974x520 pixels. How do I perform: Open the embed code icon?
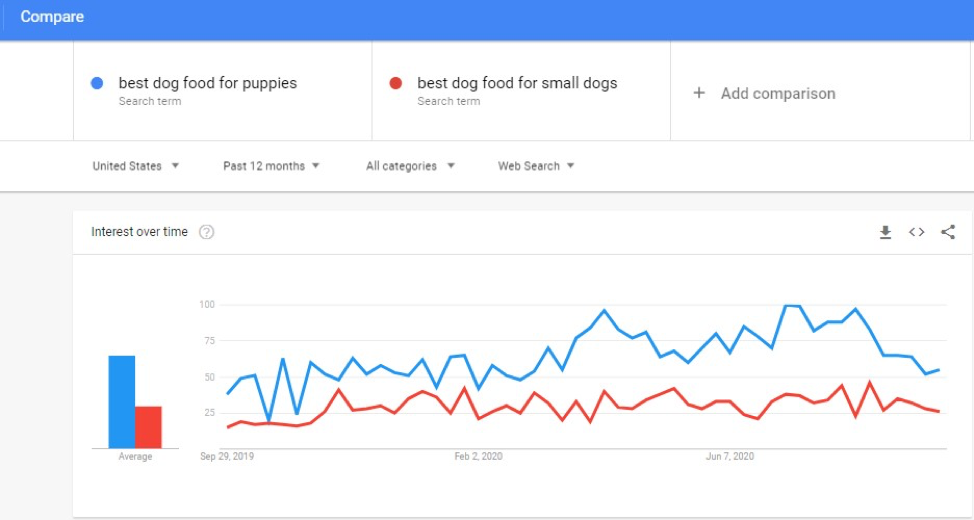(916, 232)
